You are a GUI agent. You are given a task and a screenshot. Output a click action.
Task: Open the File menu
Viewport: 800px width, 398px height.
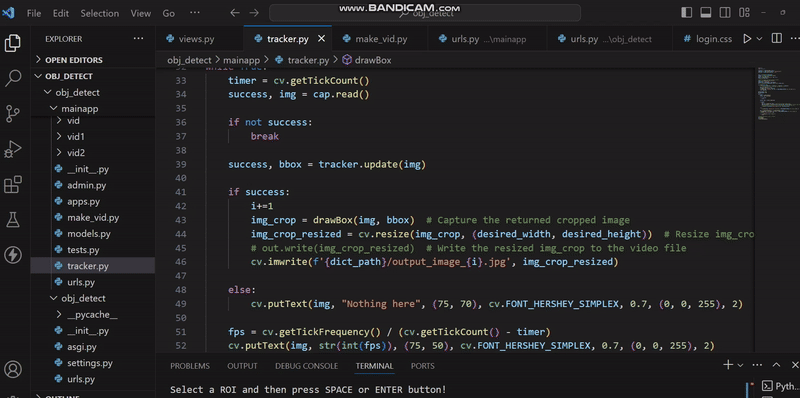pyautogui.click(x=34, y=13)
